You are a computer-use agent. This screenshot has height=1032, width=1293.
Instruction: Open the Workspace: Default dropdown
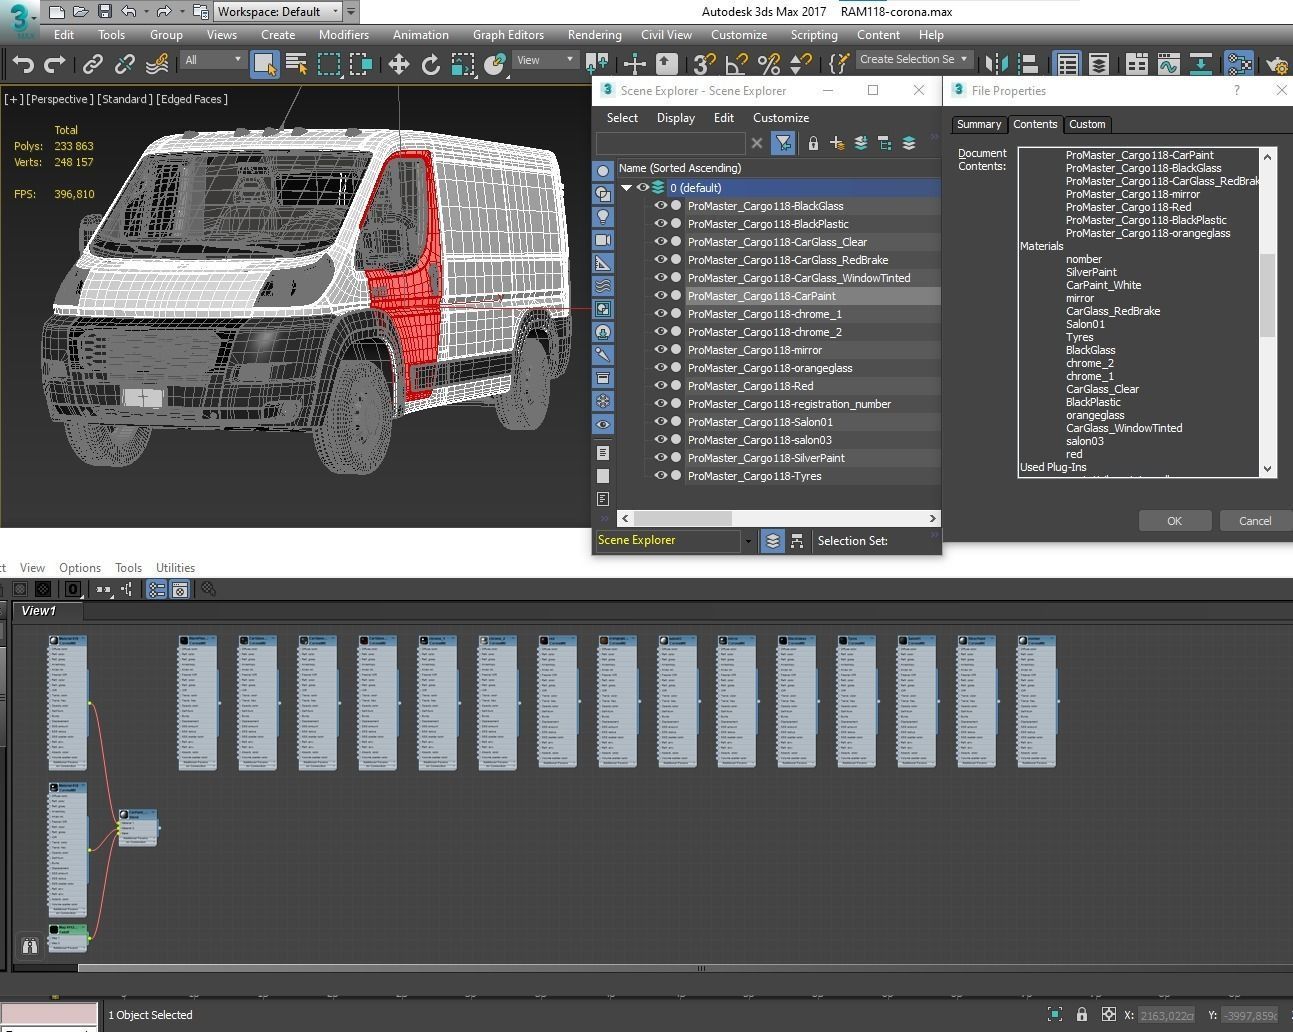pyautogui.click(x=279, y=12)
